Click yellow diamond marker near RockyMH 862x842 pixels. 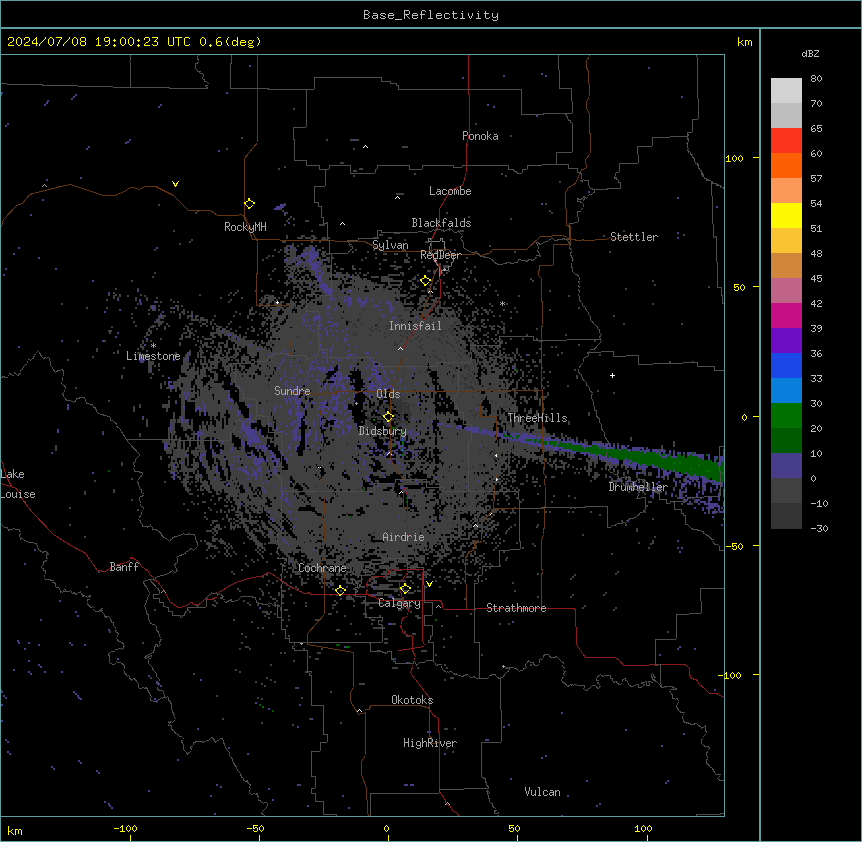(x=250, y=204)
